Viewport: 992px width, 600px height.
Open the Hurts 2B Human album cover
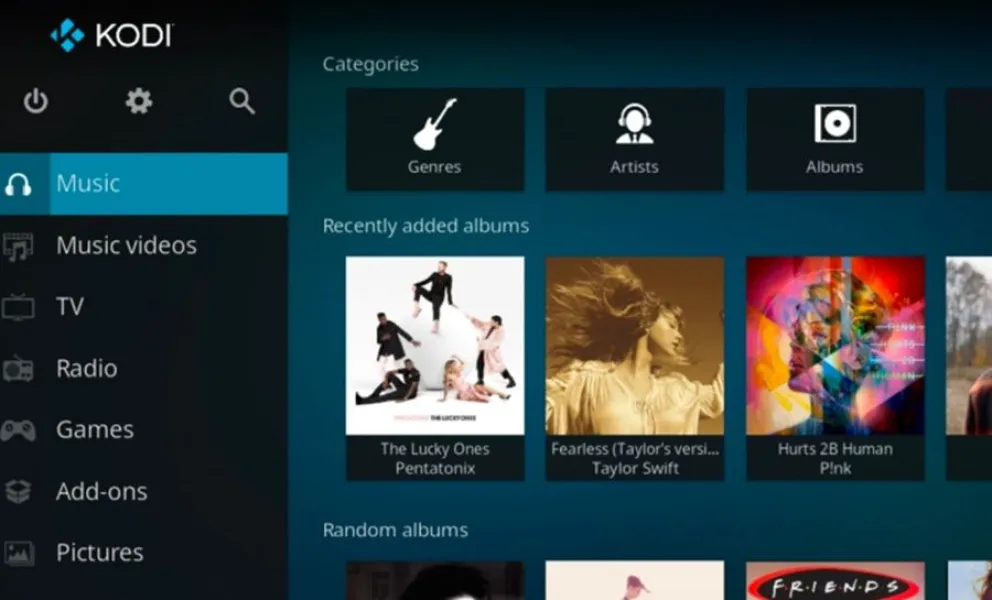835,346
